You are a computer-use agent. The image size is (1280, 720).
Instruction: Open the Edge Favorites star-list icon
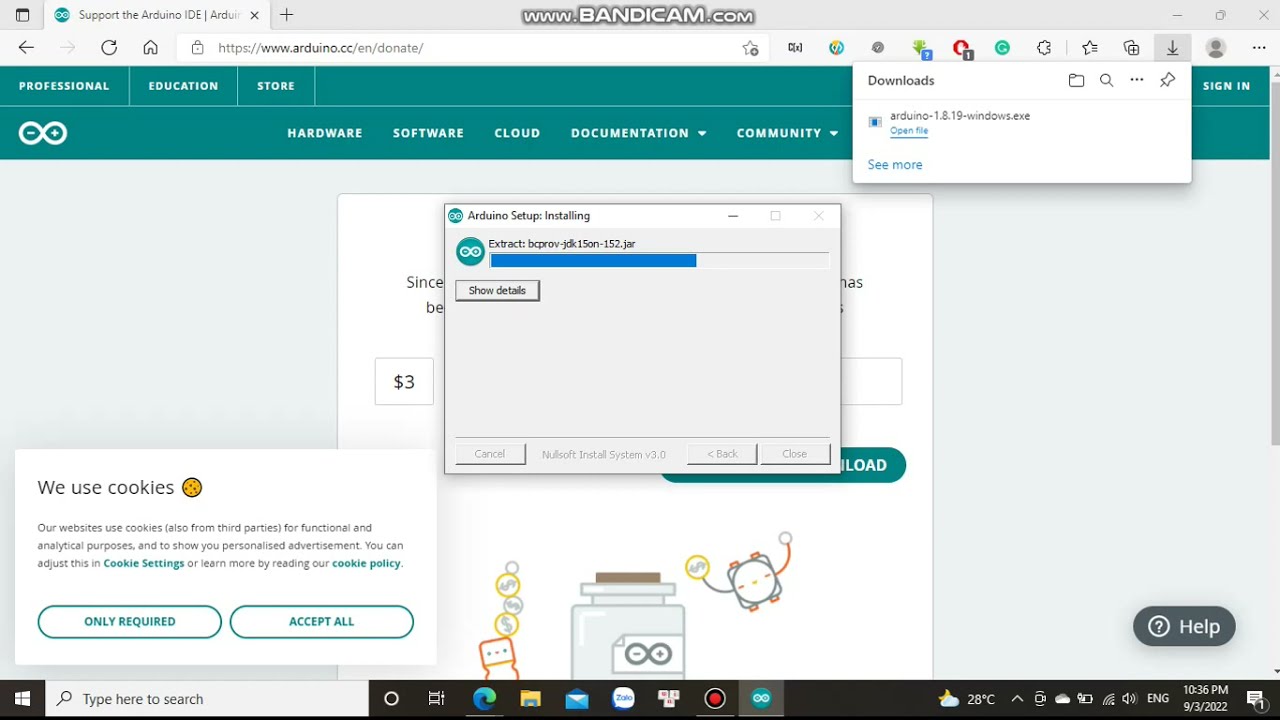point(1090,48)
